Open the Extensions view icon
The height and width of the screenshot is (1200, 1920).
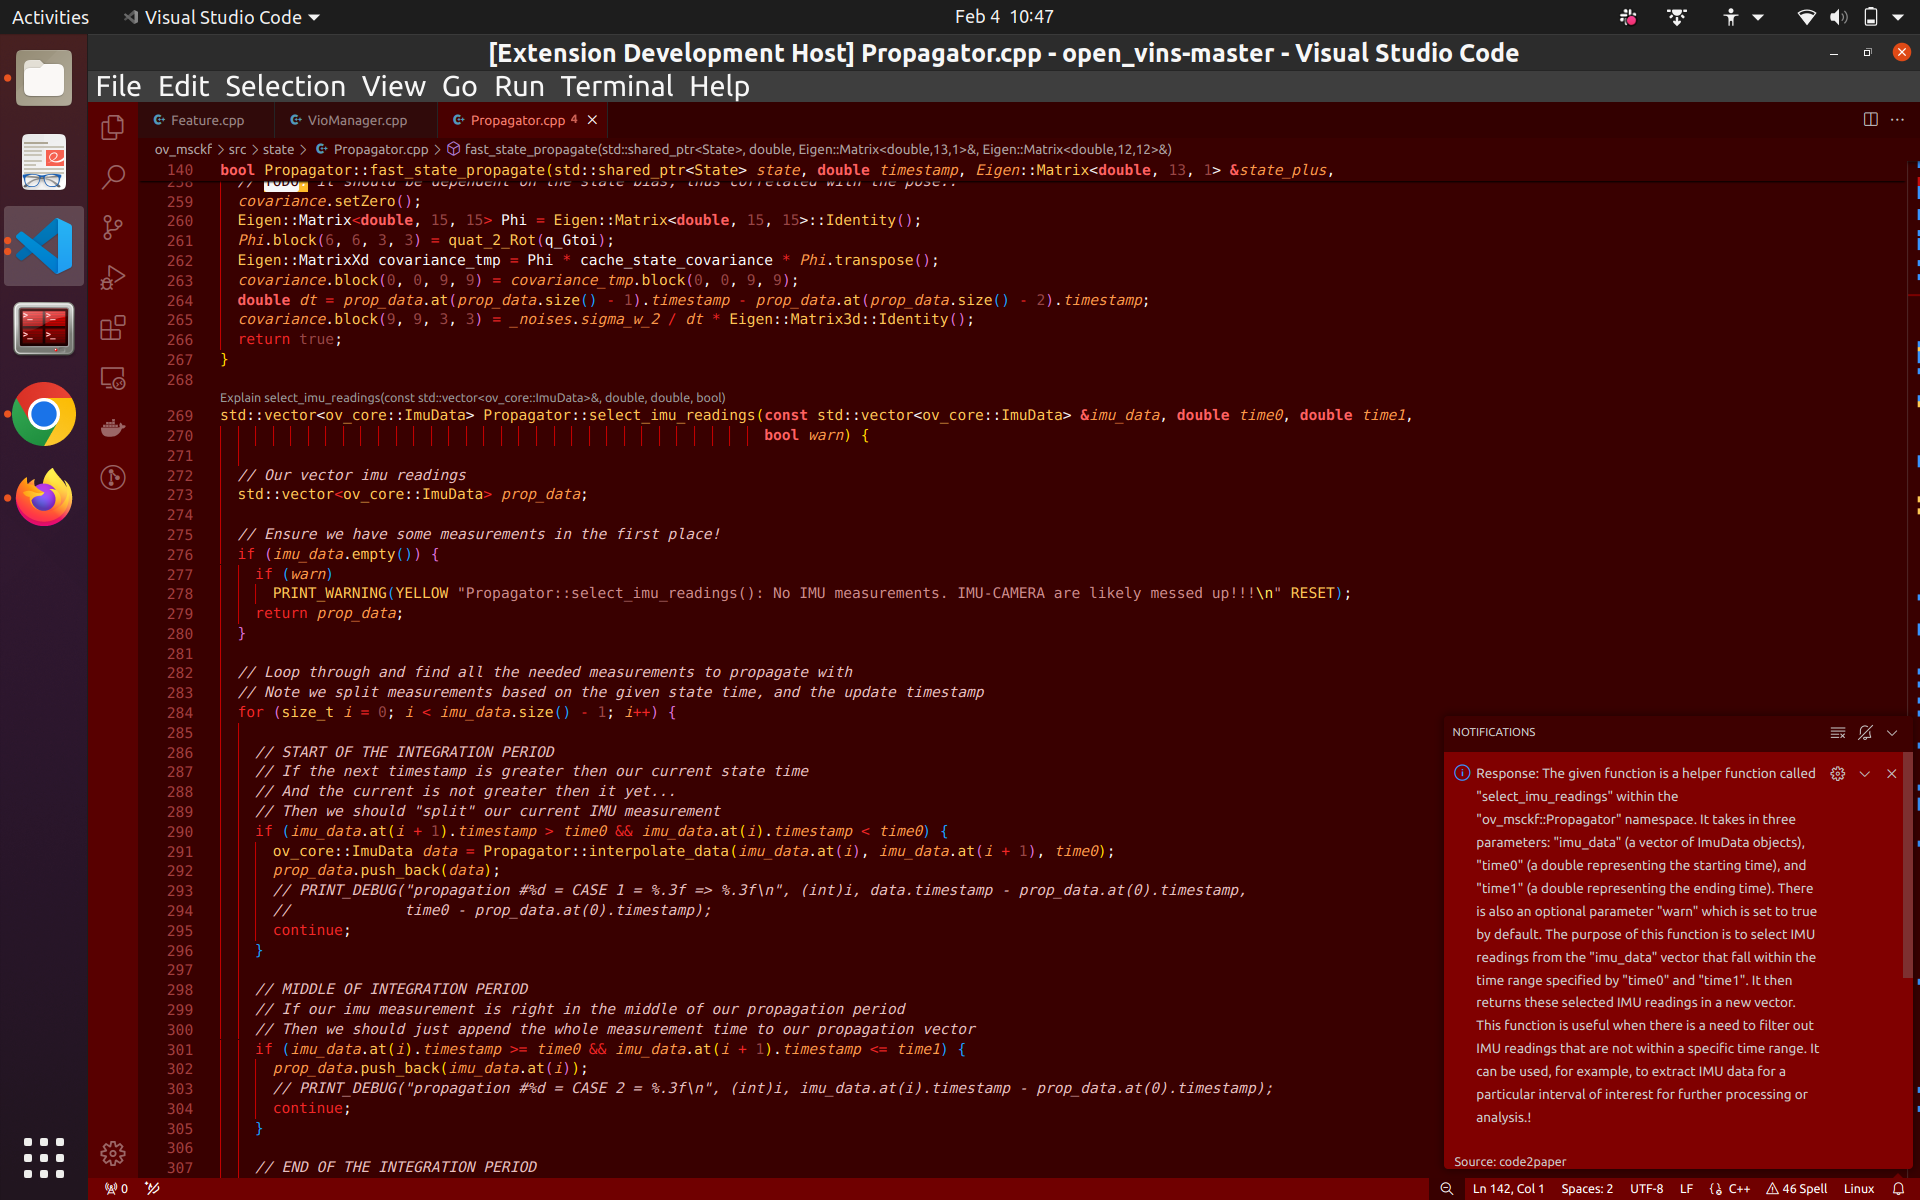click(x=113, y=328)
